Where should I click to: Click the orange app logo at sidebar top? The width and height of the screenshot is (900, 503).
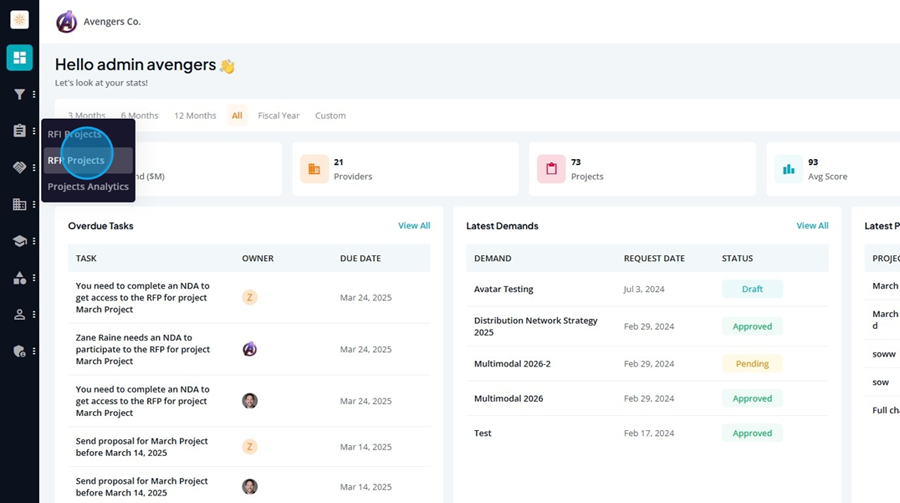20,20
